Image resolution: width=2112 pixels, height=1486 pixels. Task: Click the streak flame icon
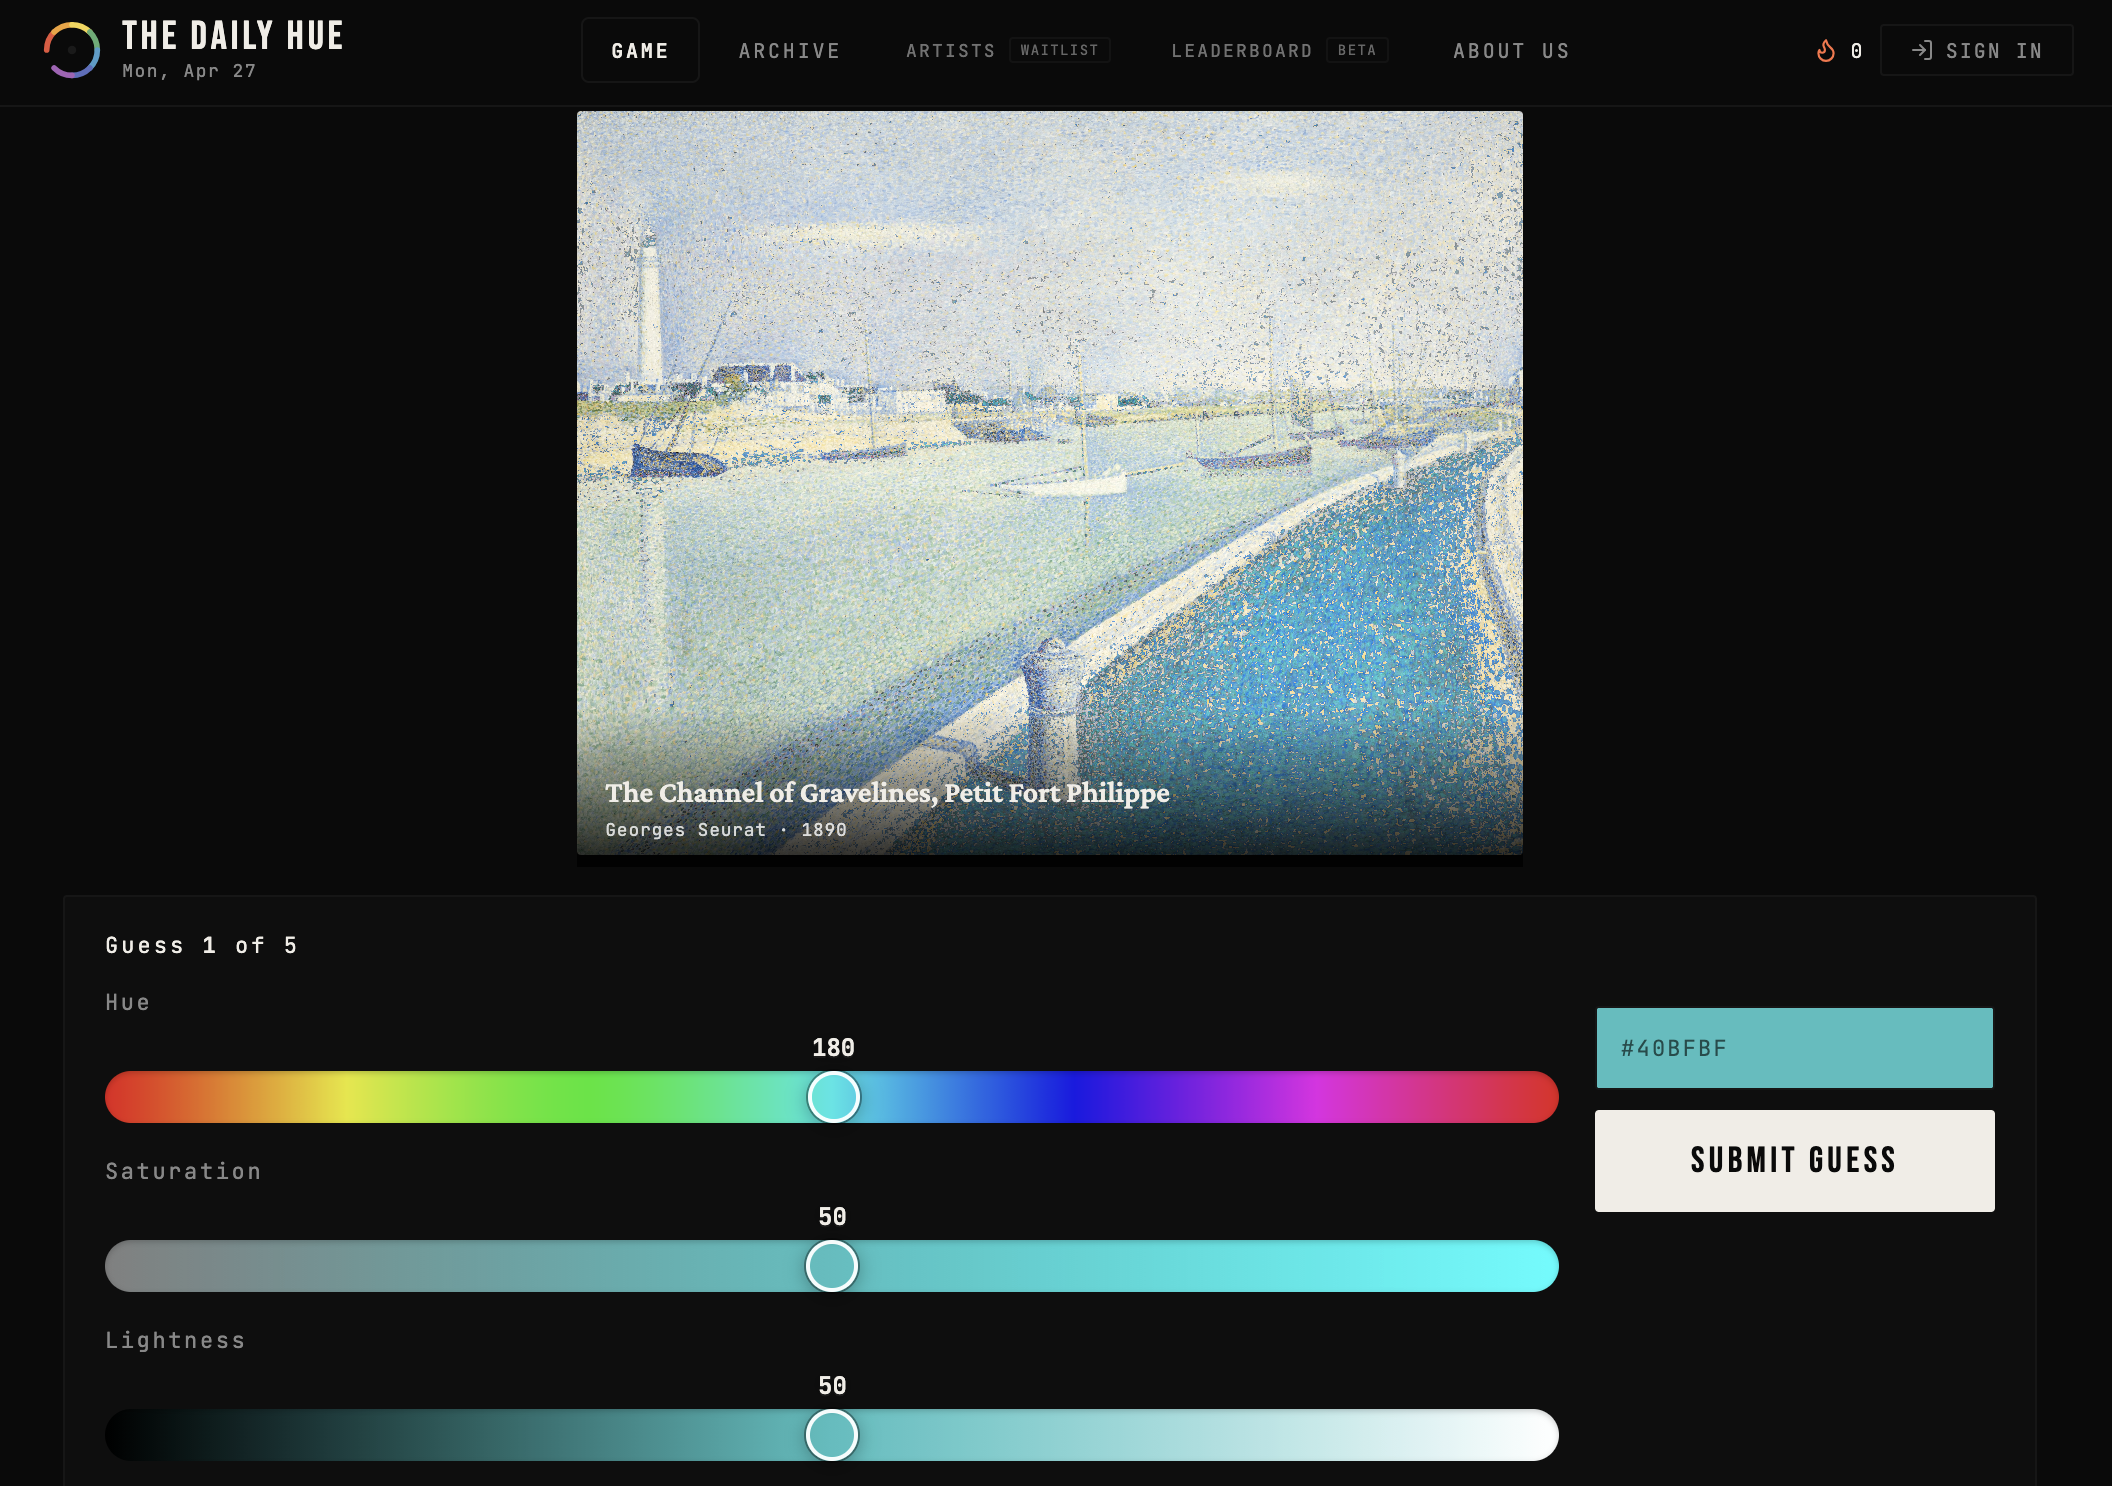coord(1826,50)
